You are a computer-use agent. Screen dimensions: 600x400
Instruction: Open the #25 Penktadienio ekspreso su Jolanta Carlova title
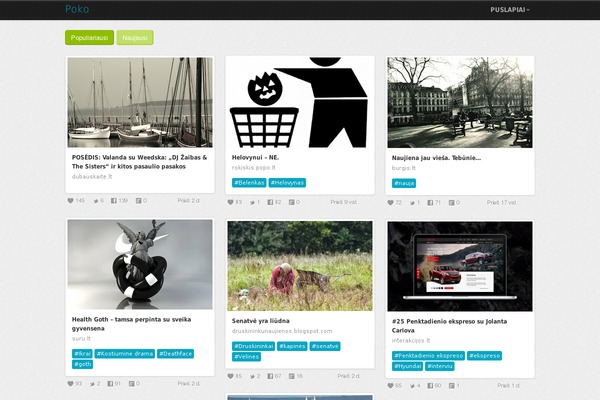449,326
